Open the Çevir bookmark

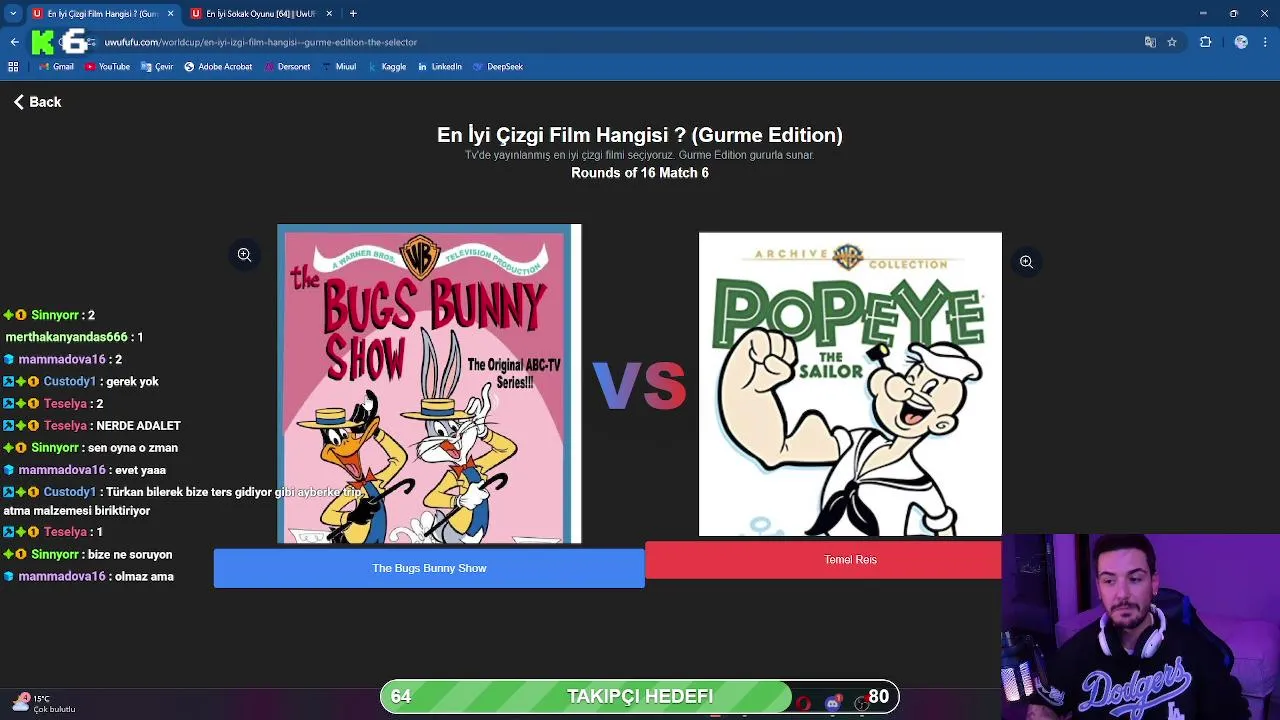click(157, 67)
